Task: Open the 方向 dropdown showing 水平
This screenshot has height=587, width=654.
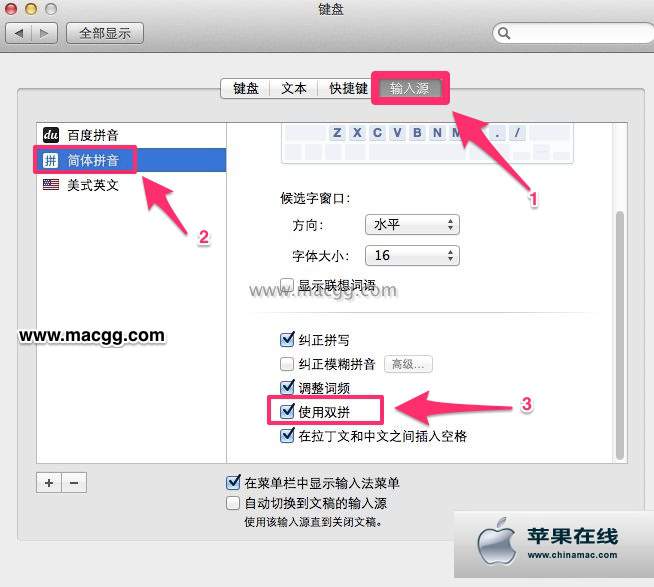Action: point(412,224)
